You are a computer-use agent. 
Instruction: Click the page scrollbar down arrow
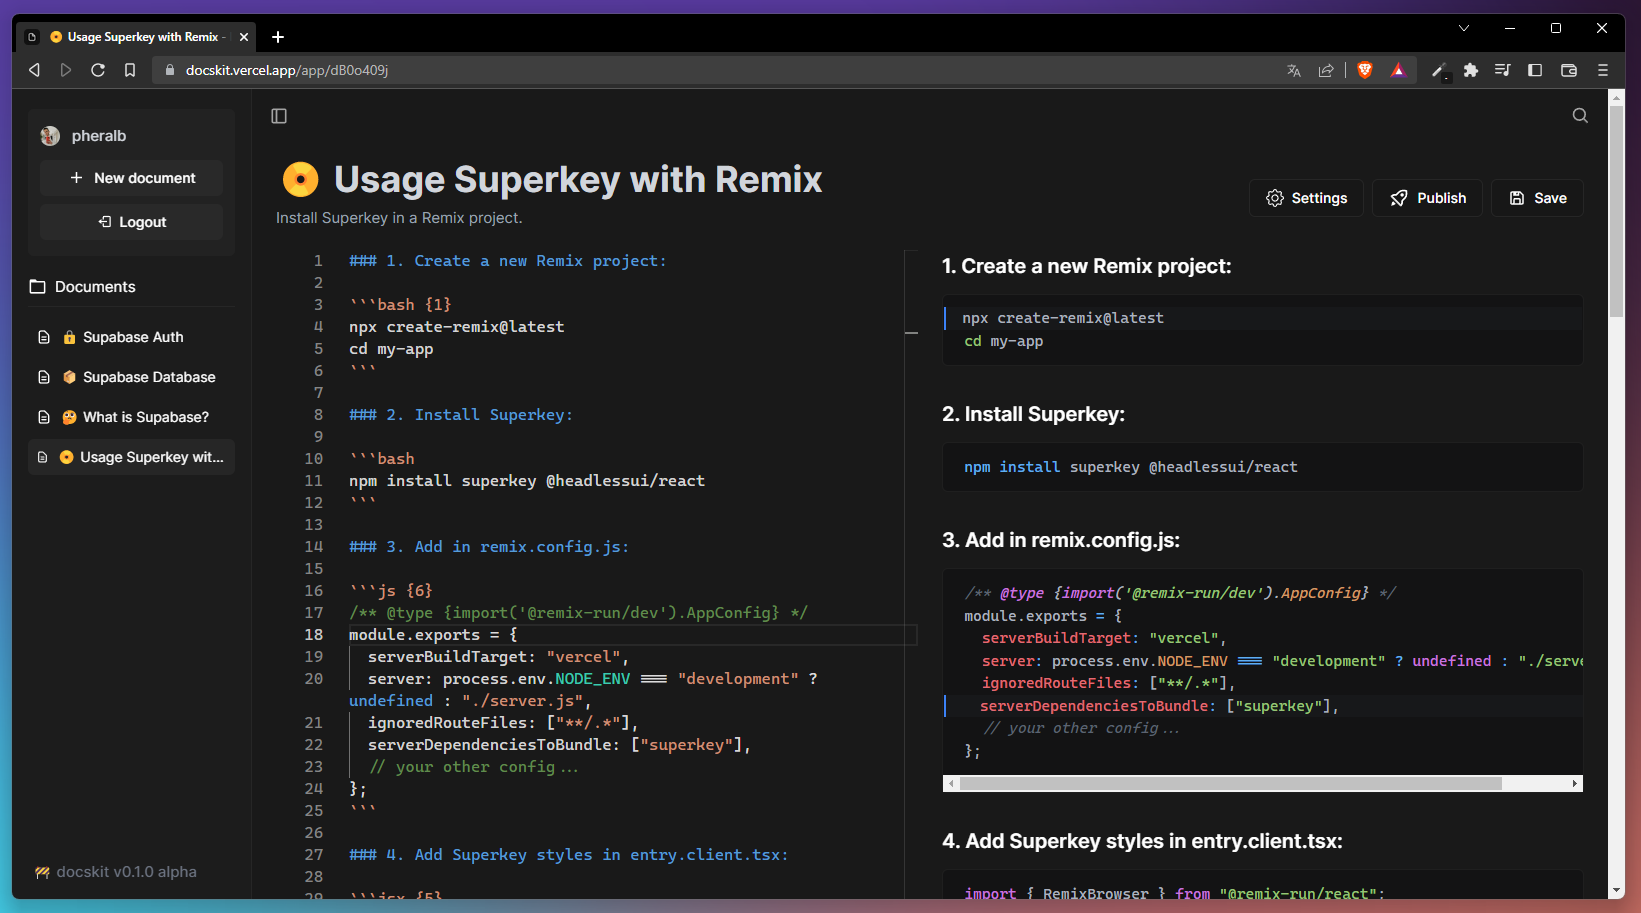[1616, 890]
